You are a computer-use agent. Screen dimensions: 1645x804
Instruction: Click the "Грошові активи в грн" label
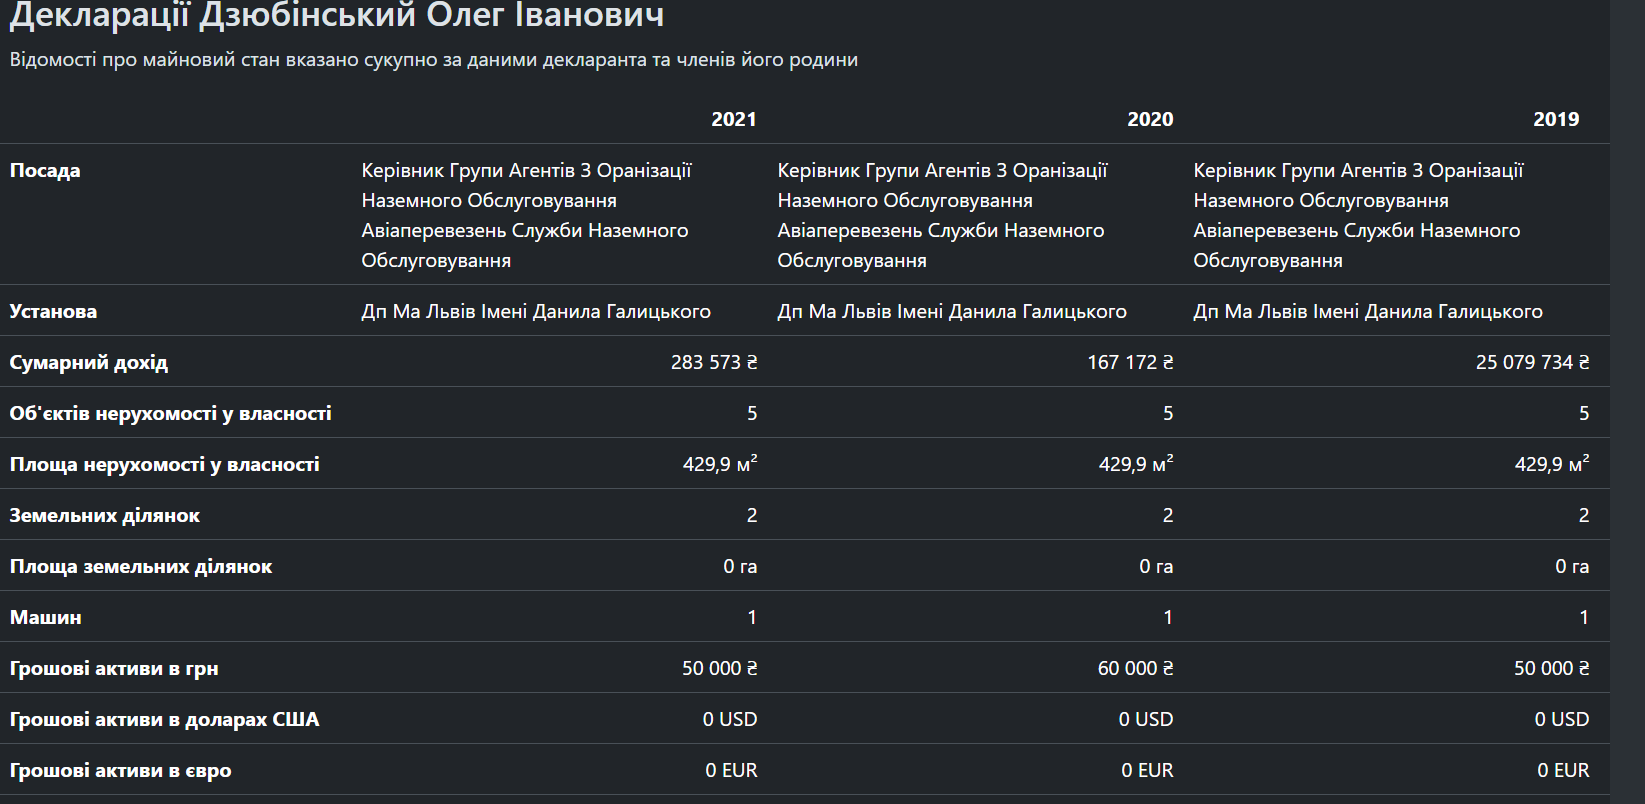[x=113, y=669]
